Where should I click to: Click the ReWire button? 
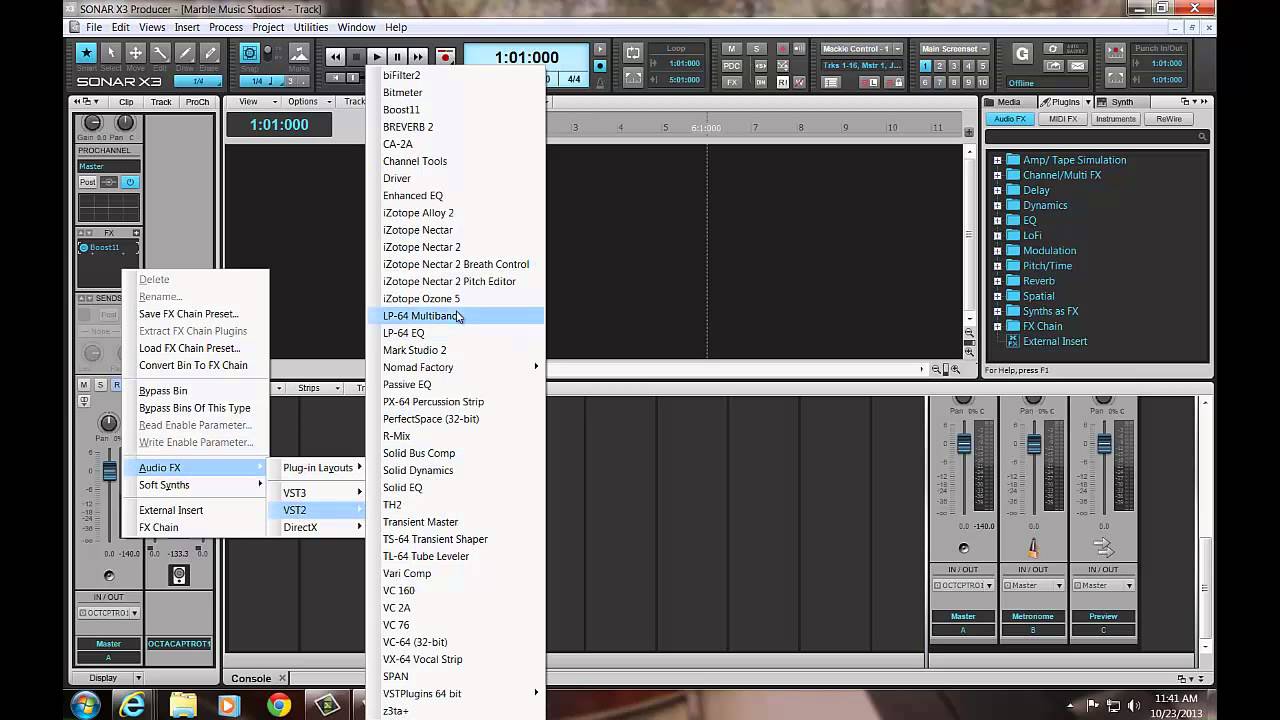(1169, 119)
